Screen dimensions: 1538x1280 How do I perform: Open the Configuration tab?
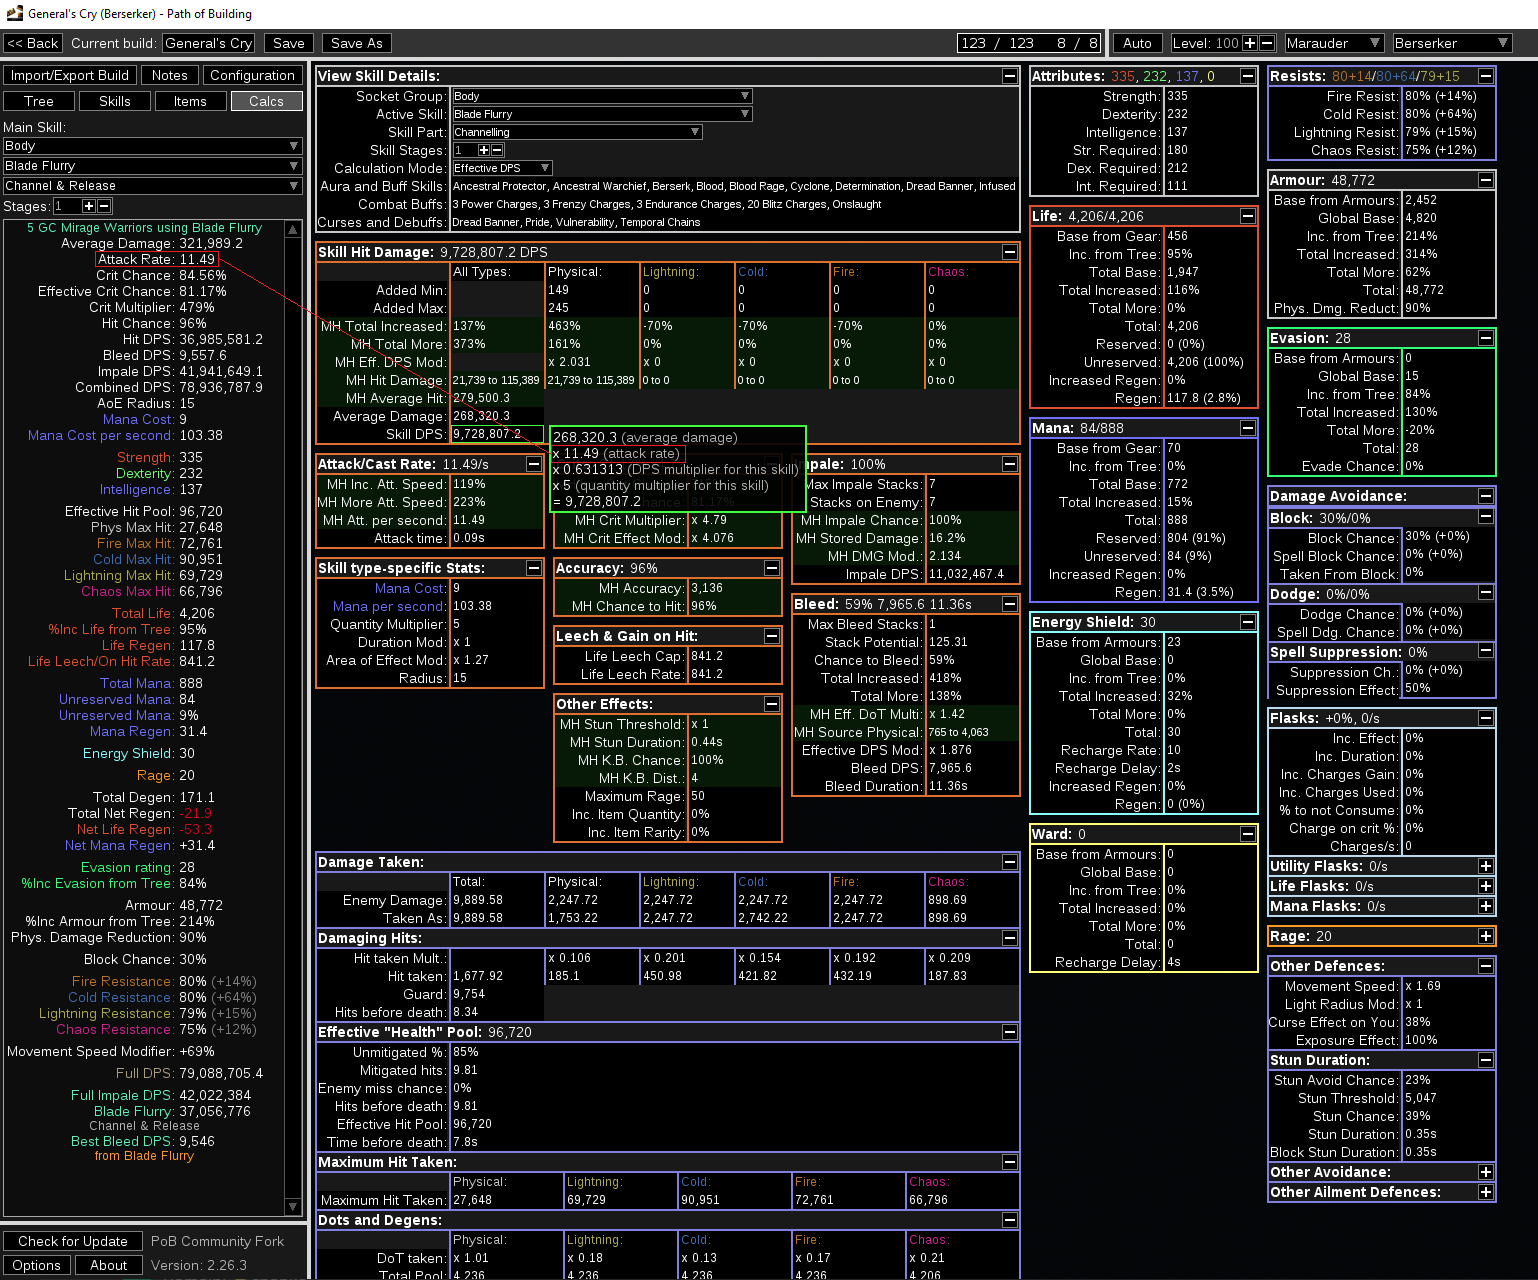coord(253,75)
